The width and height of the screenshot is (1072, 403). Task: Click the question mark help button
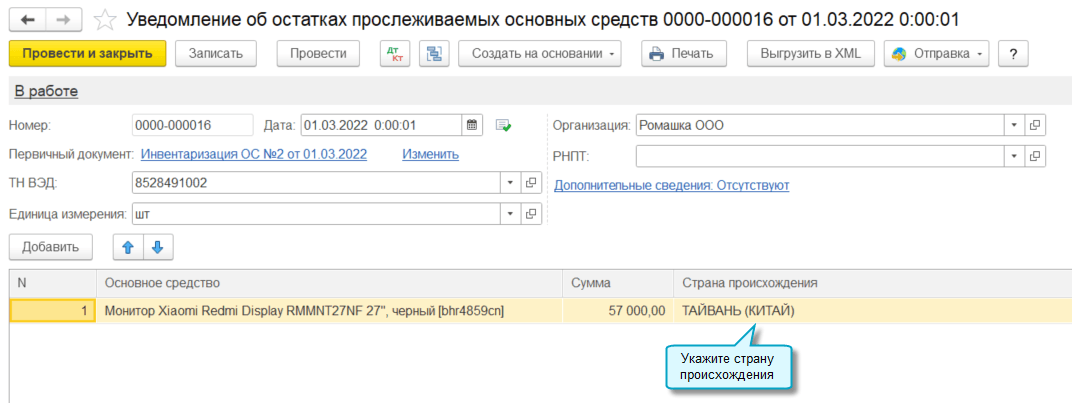(1014, 54)
